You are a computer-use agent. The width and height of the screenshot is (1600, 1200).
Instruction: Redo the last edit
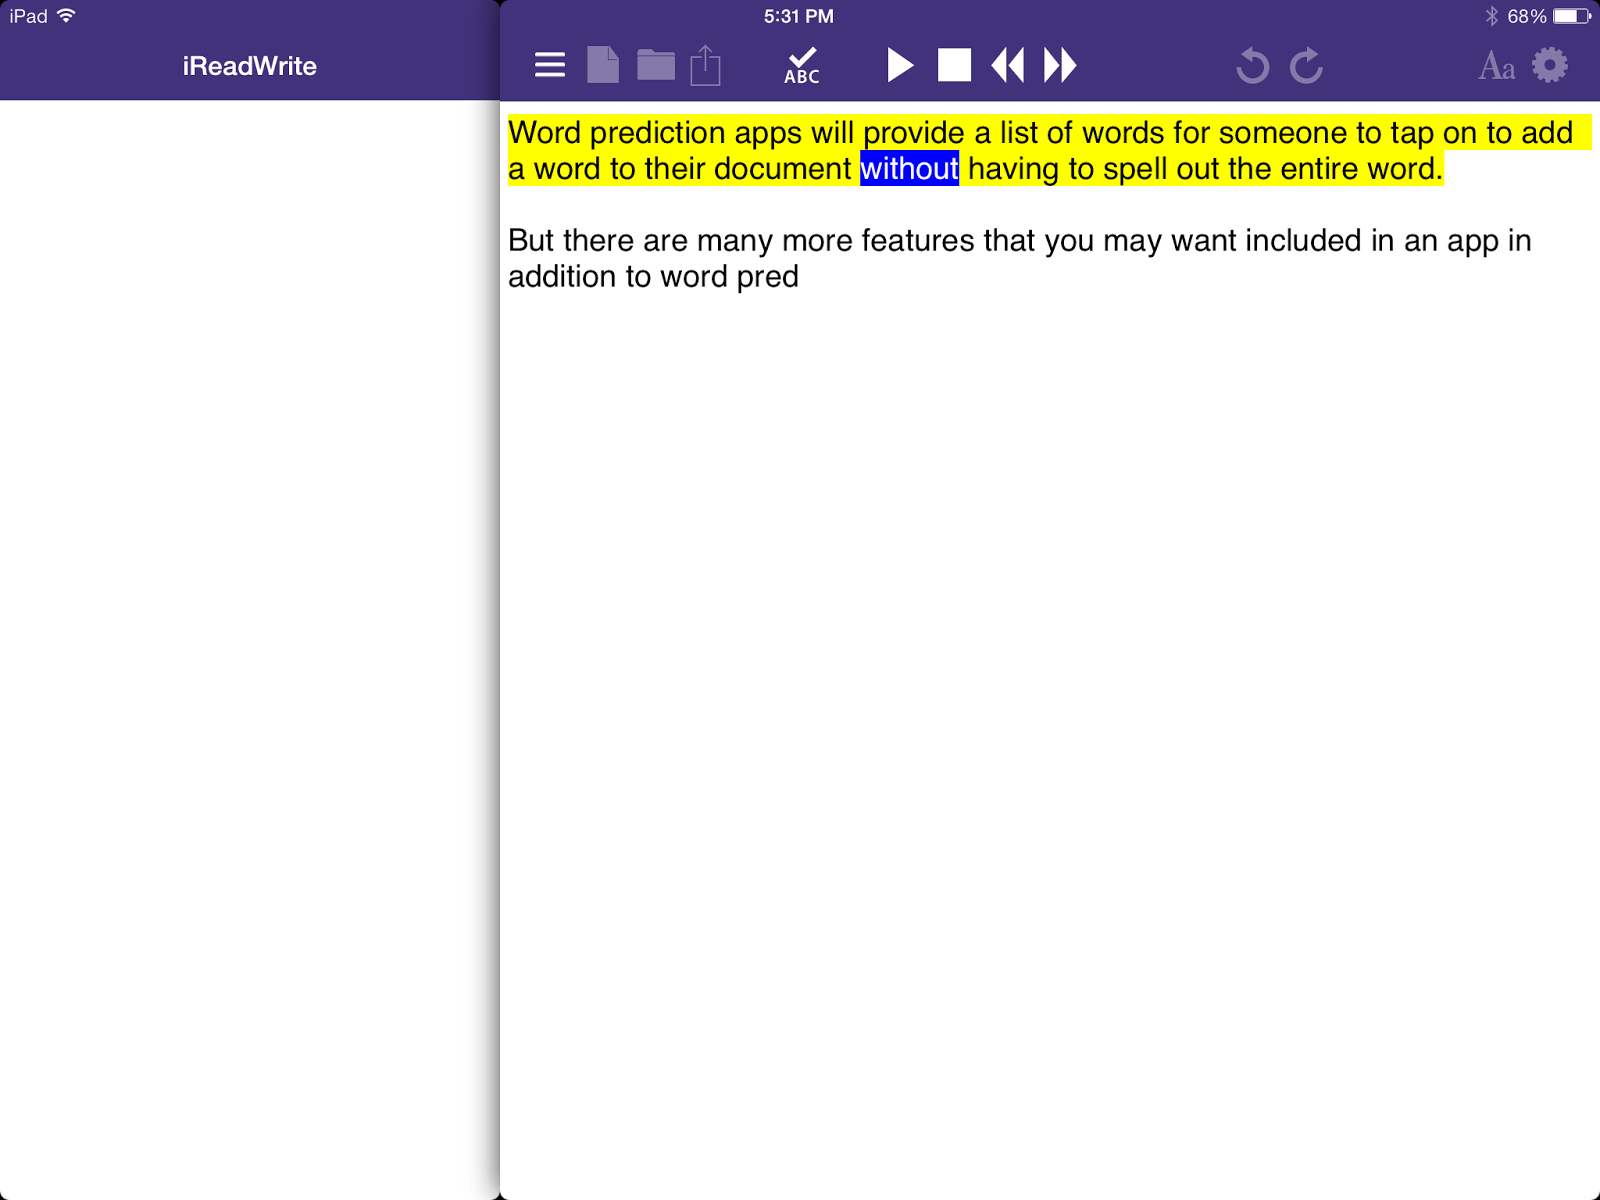(x=1306, y=65)
